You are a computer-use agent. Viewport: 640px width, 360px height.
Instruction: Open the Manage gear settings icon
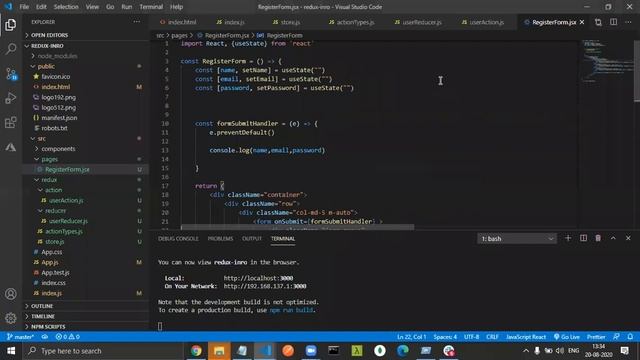11,318
